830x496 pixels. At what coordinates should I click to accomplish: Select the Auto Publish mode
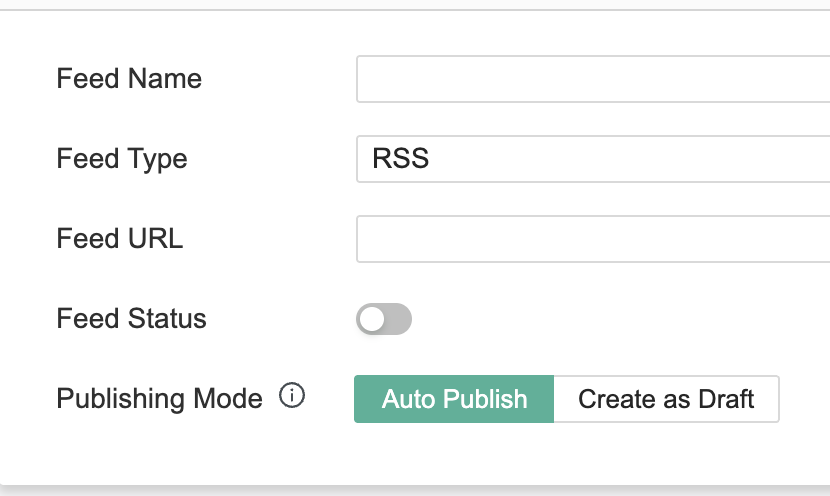[x=454, y=399]
